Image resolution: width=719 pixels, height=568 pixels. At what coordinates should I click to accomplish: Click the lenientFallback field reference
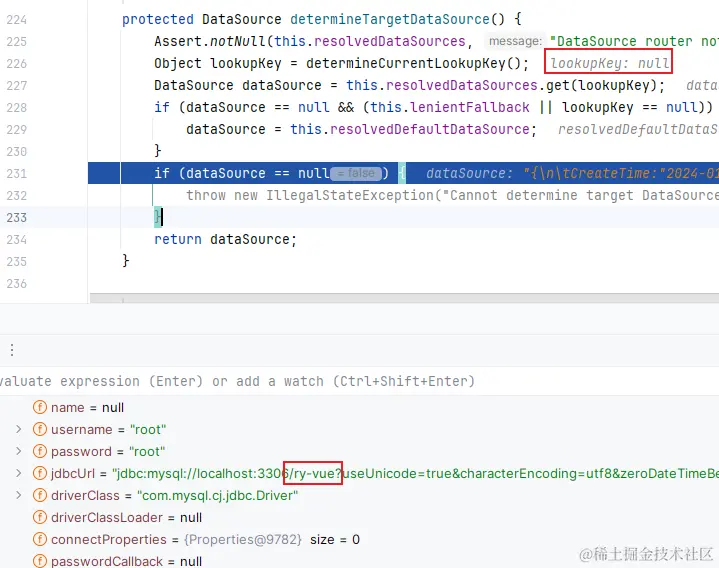[470, 107]
